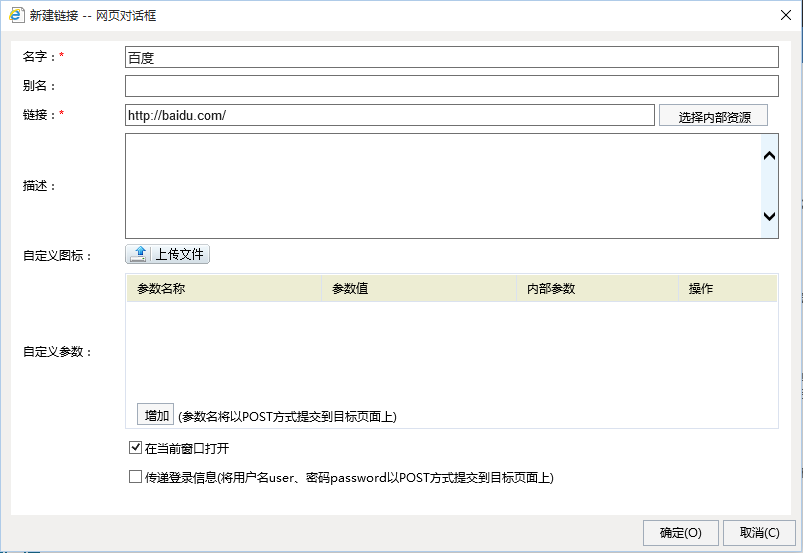The height and width of the screenshot is (553, 803).
Task: Uncheck 在当前窗口打开 checkbox
Action: (x=135, y=448)
